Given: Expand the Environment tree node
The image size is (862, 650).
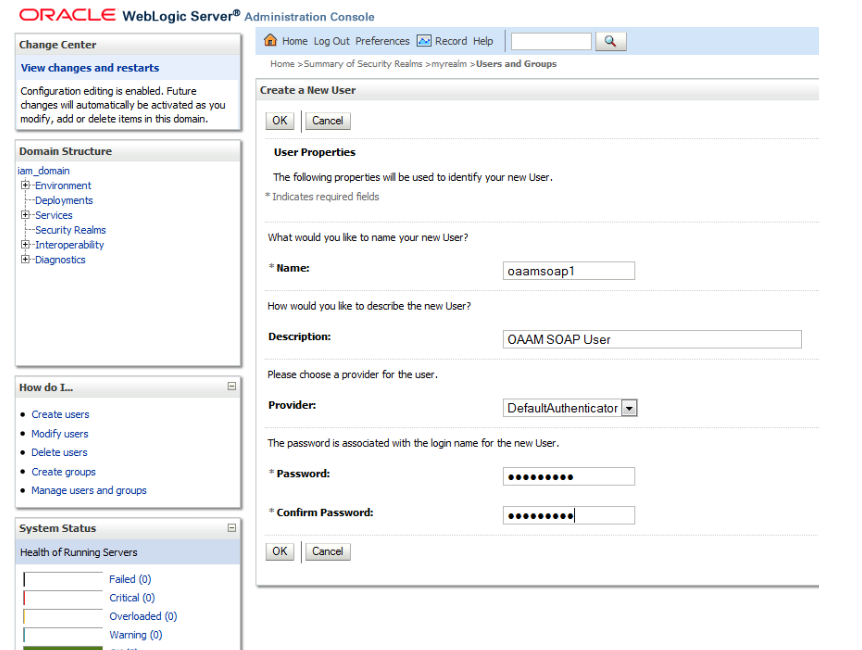Looking at the screenshot, I should pos(25,185).
